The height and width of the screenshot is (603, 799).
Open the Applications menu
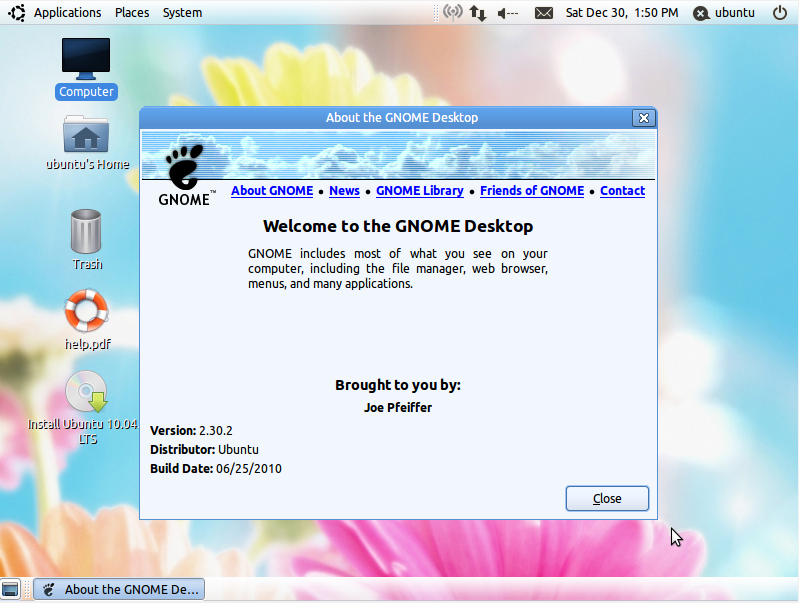click(x=67, y=13)
